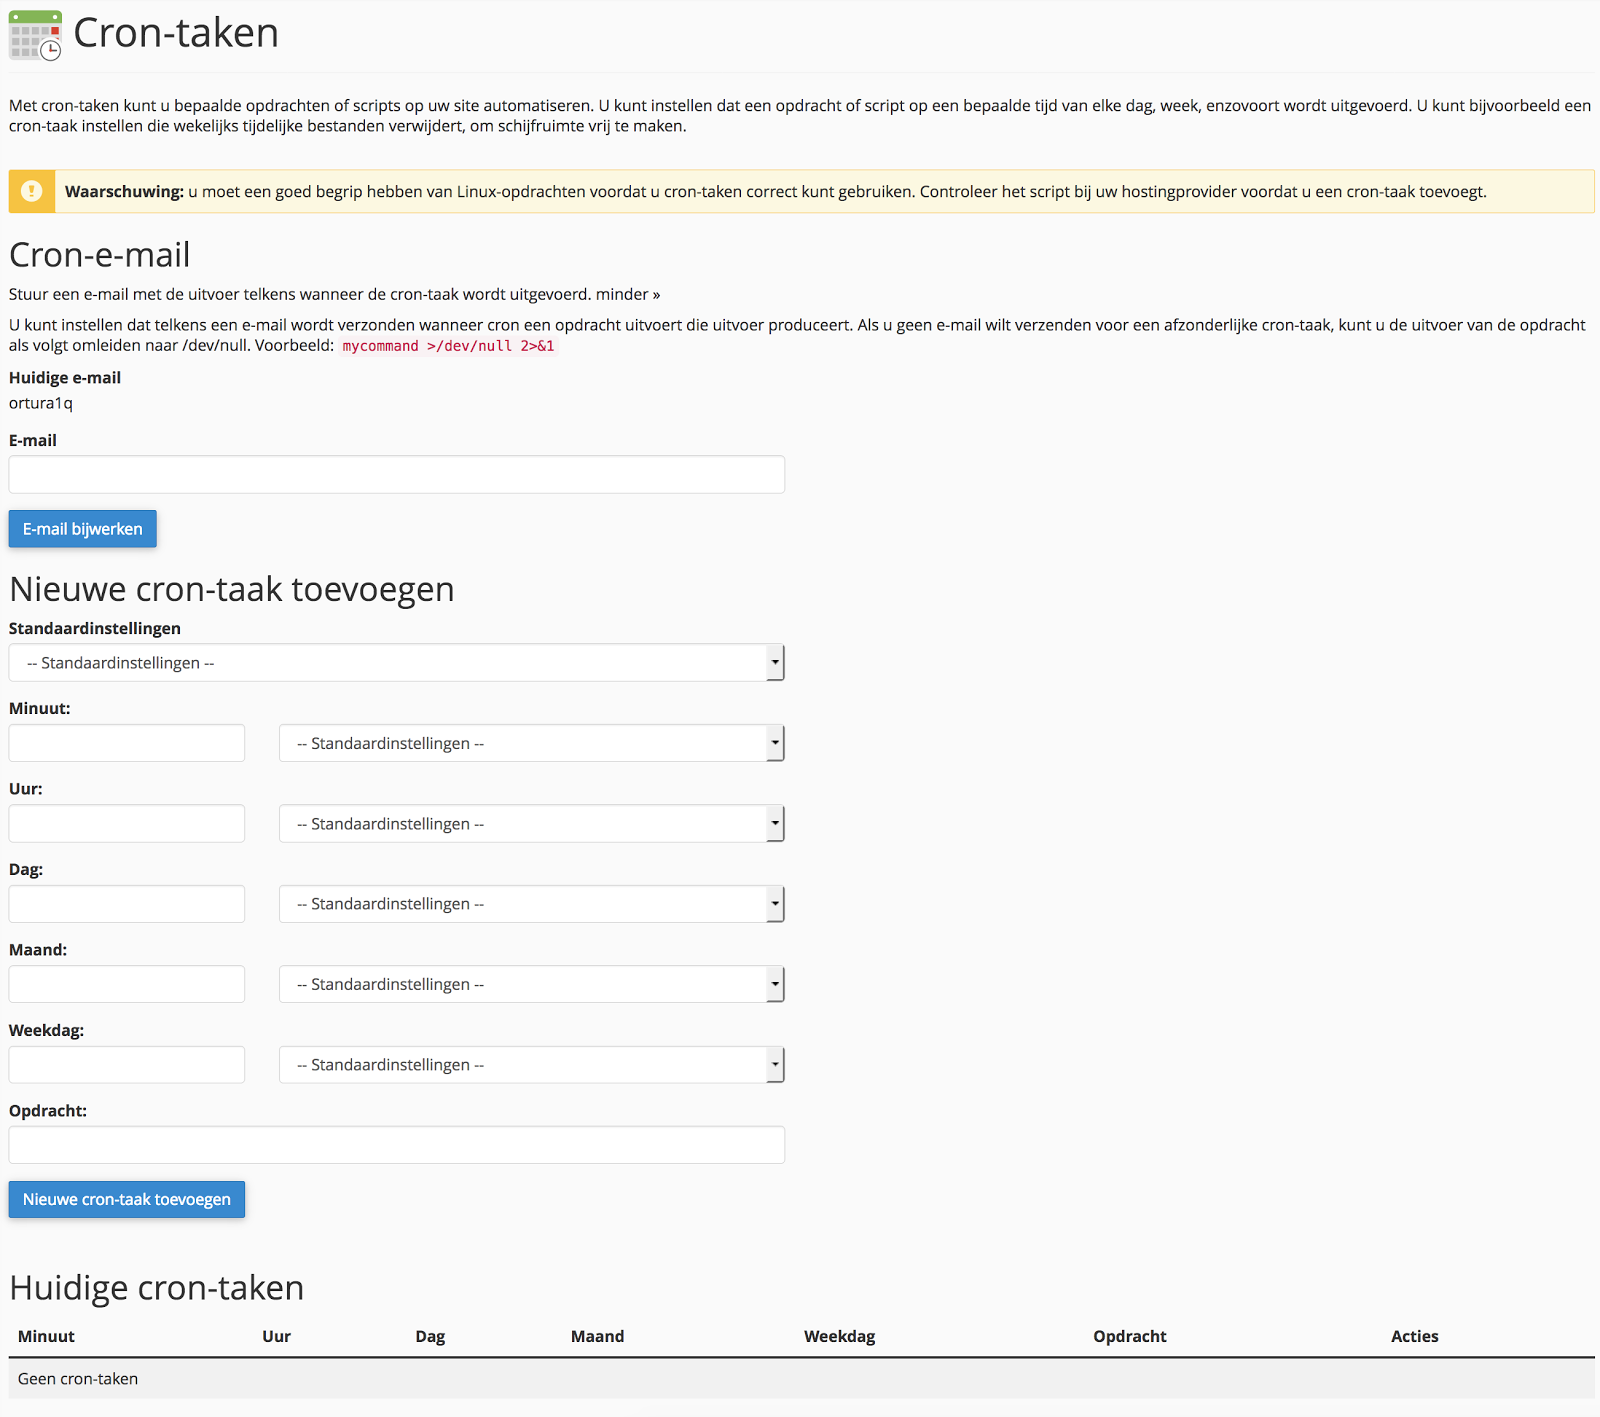The image size is (1600, 1417).
Task: Click the Minuut column header
Action: click(x=46, y=1336)
